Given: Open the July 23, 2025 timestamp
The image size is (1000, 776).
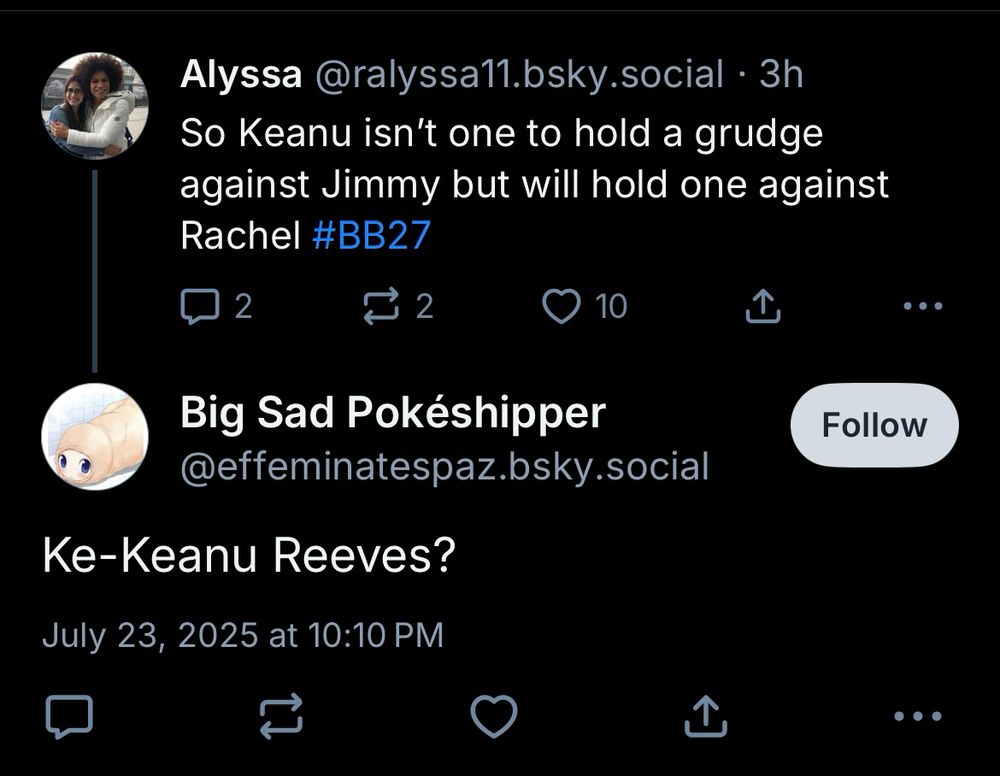Looking at the screenshot, I should coord(242,635).
